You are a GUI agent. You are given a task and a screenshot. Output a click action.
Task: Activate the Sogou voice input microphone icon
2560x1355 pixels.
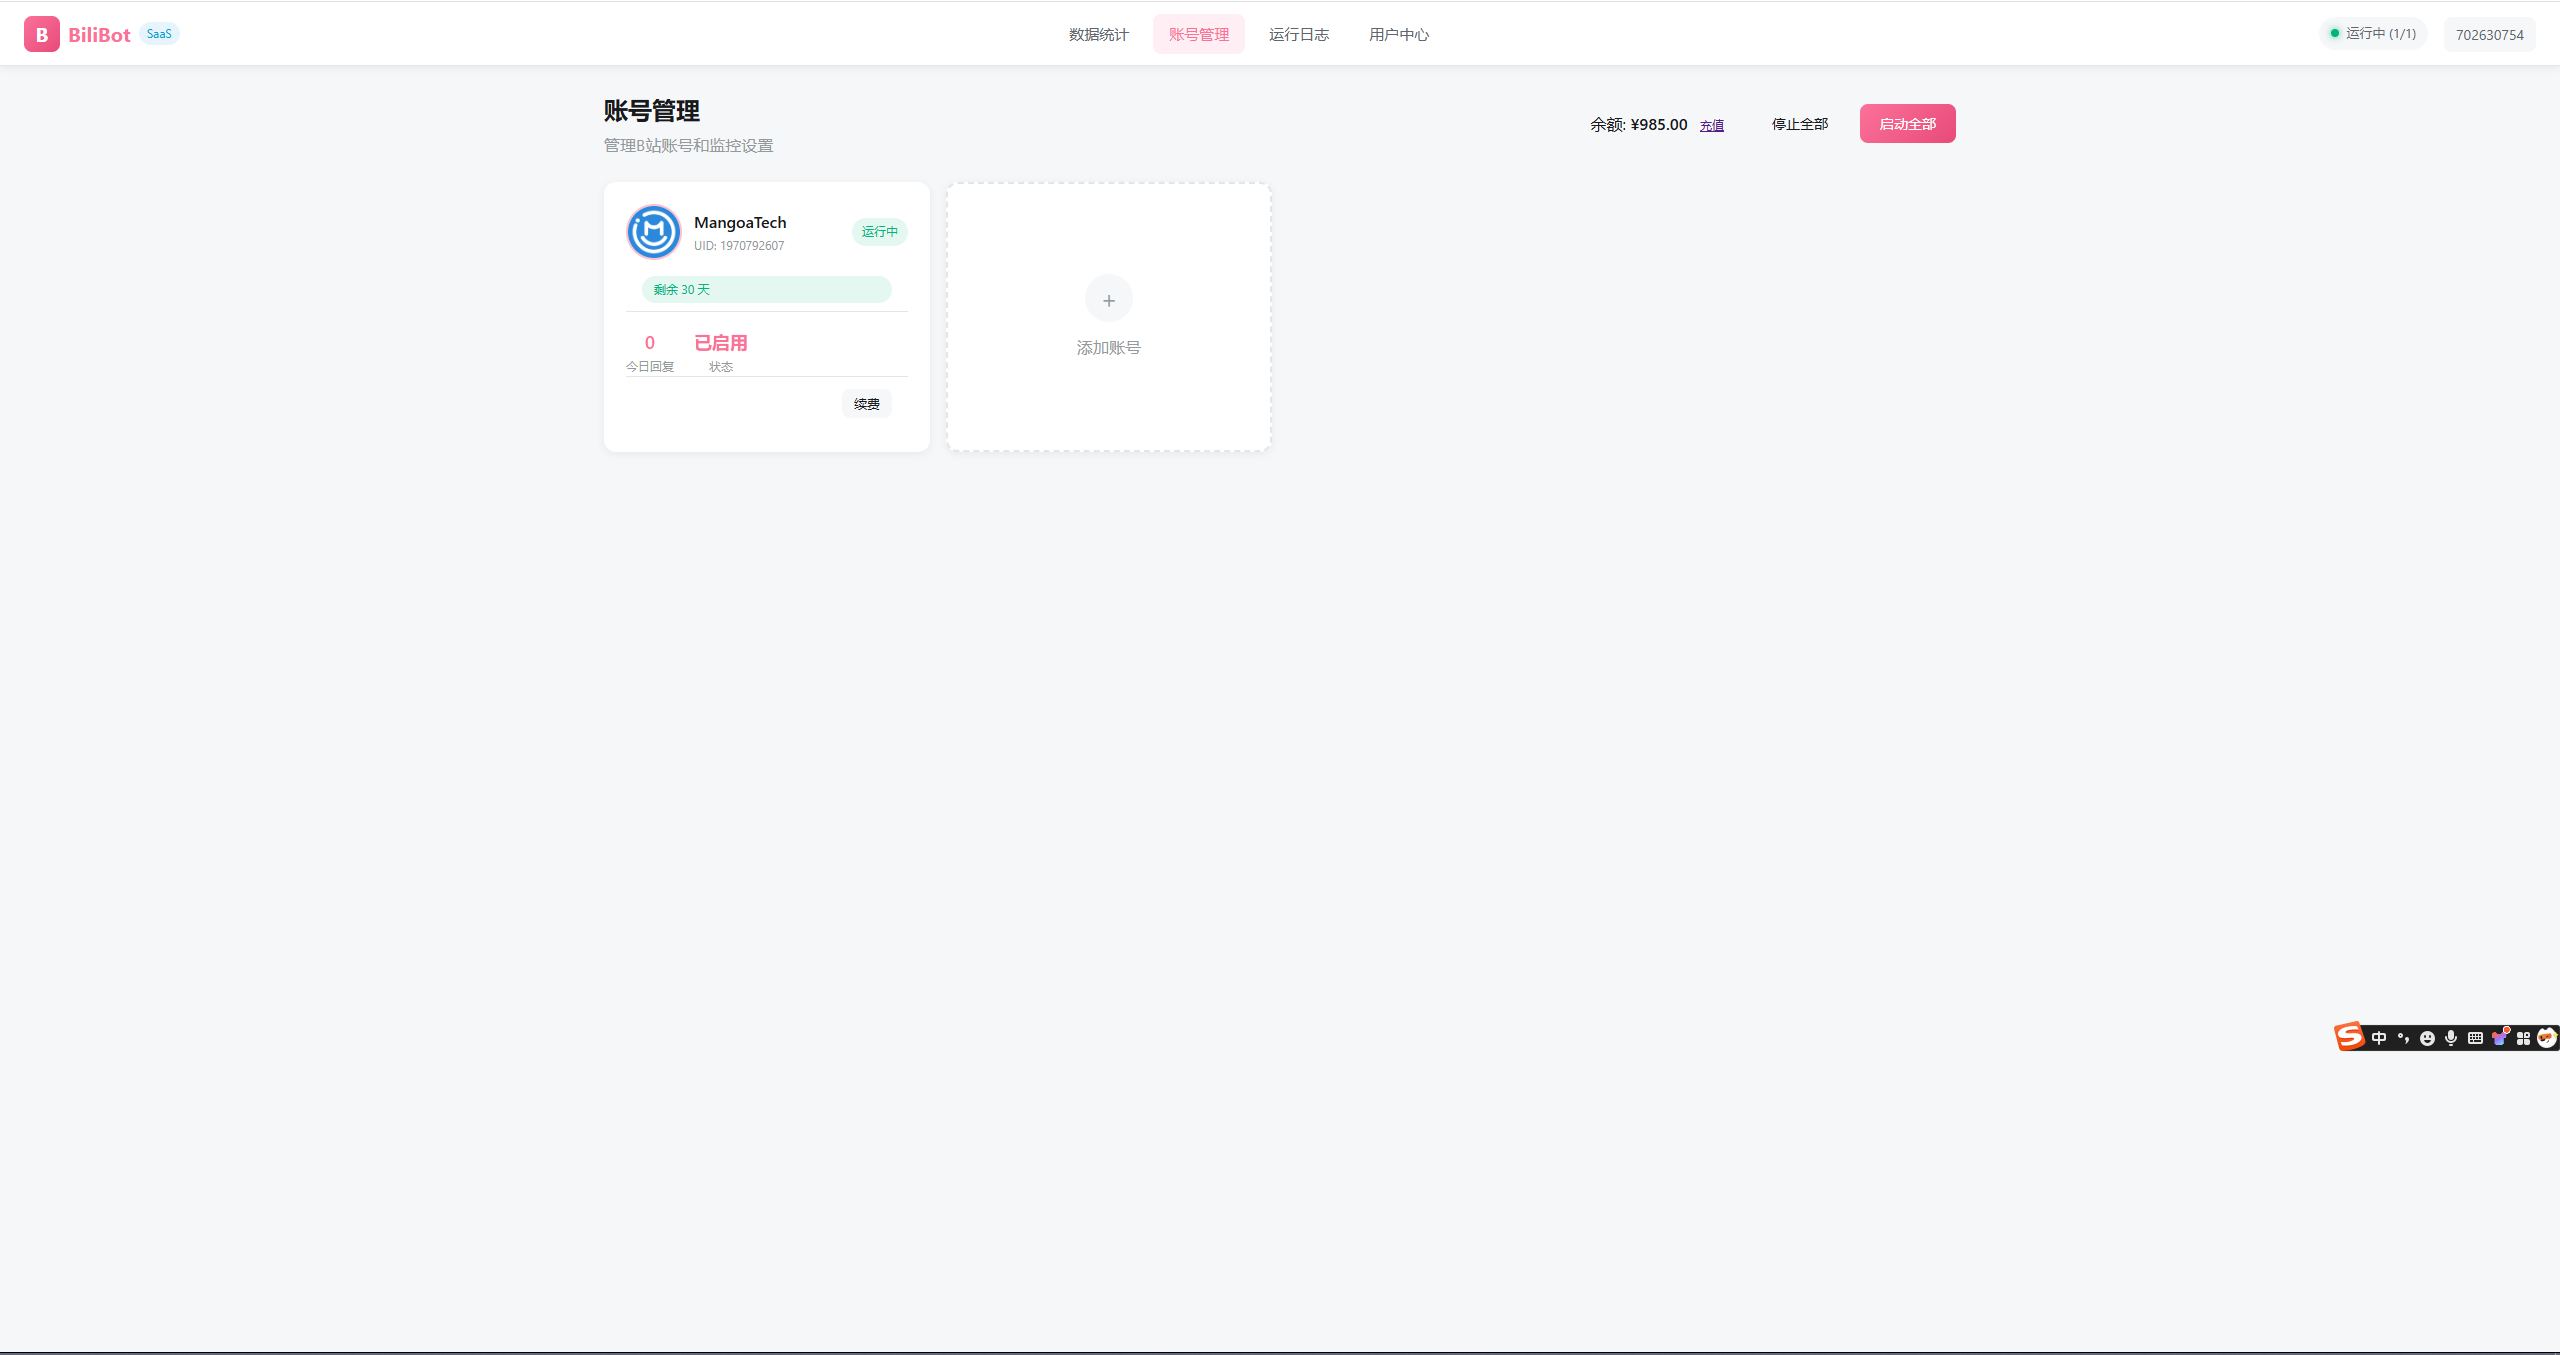click(x=2451, y=1037)
